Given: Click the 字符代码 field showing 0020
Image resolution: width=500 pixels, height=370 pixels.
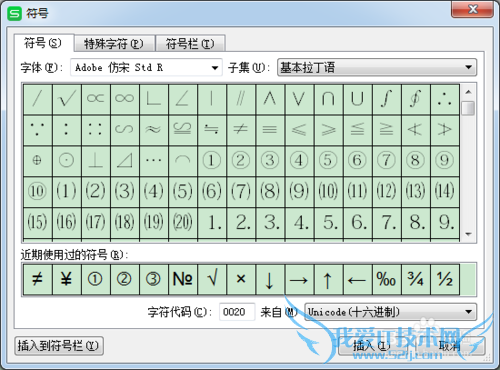Looking at the screenshot, I should coord(237,312).
